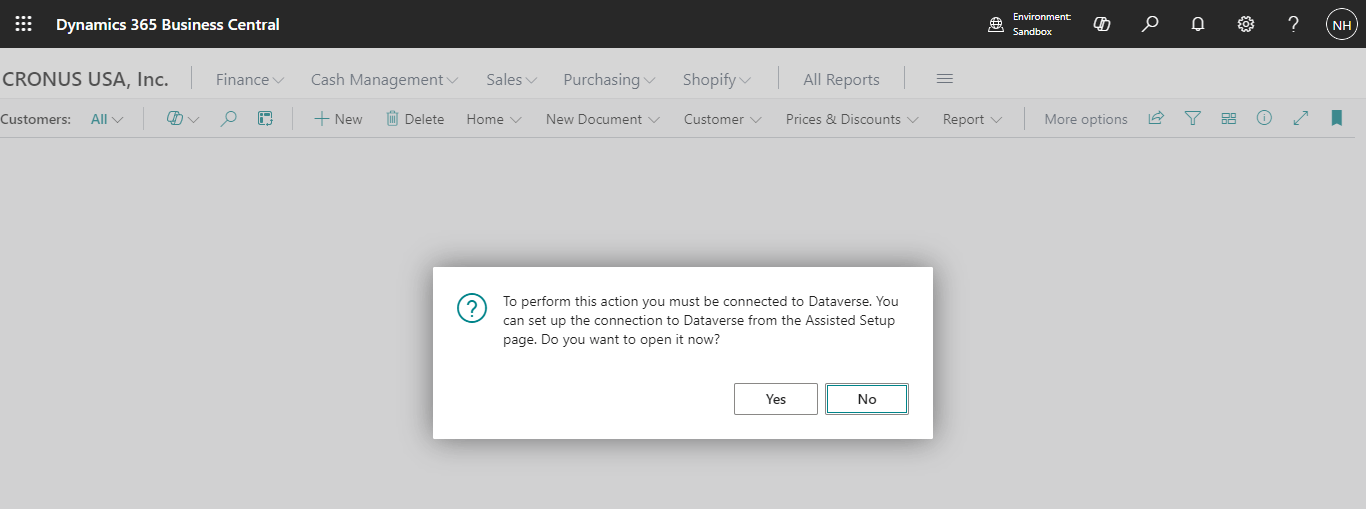This screenshot has width=1366, height=509.
Task: Open the All Reports menu item
Action: [x=841, y=80]
